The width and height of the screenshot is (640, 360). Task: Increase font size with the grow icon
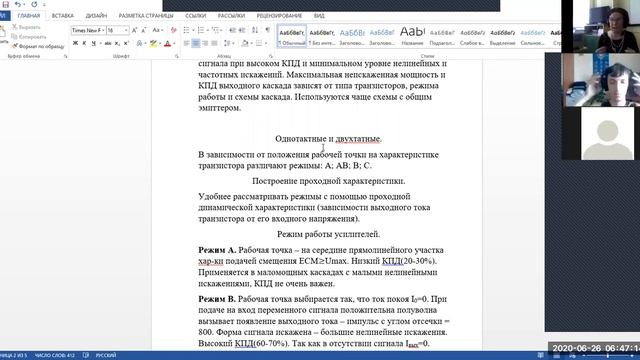tap(135, 30)
